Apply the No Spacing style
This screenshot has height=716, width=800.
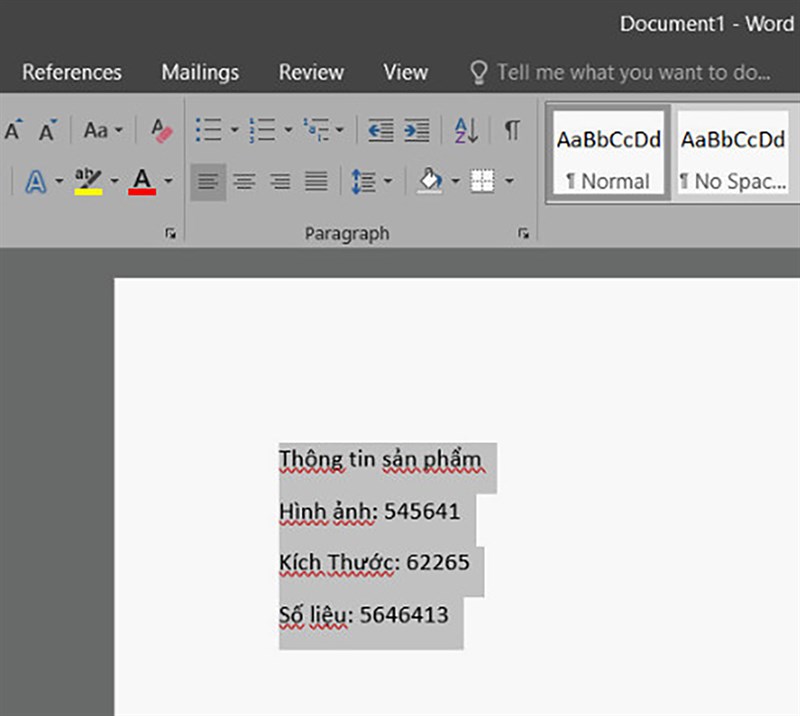tap(733, 152)
